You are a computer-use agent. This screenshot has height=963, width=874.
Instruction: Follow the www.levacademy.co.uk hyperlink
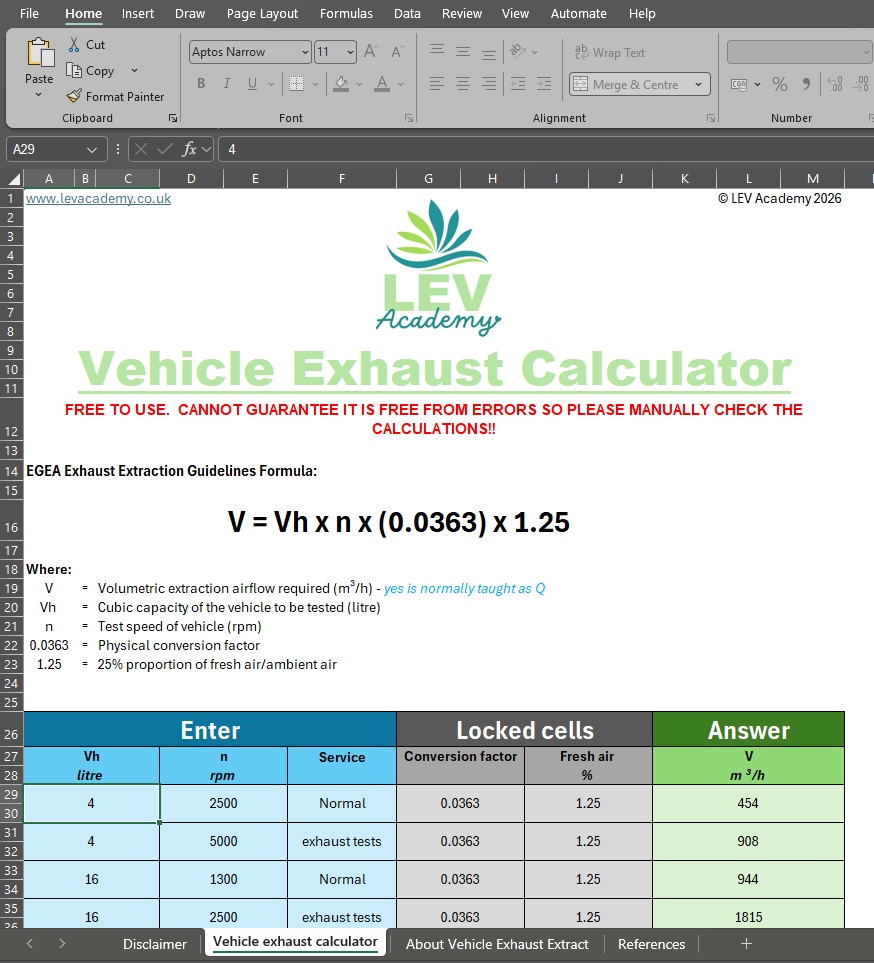(x=97, y=198)
